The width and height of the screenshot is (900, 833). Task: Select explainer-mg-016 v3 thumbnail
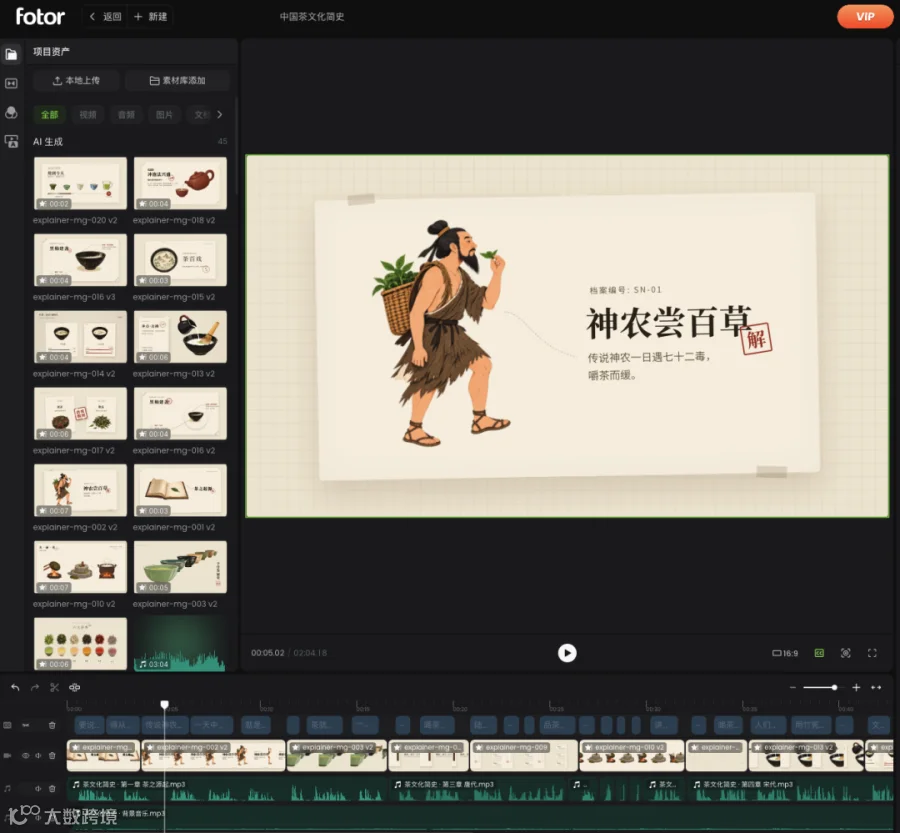pos(80,259)
